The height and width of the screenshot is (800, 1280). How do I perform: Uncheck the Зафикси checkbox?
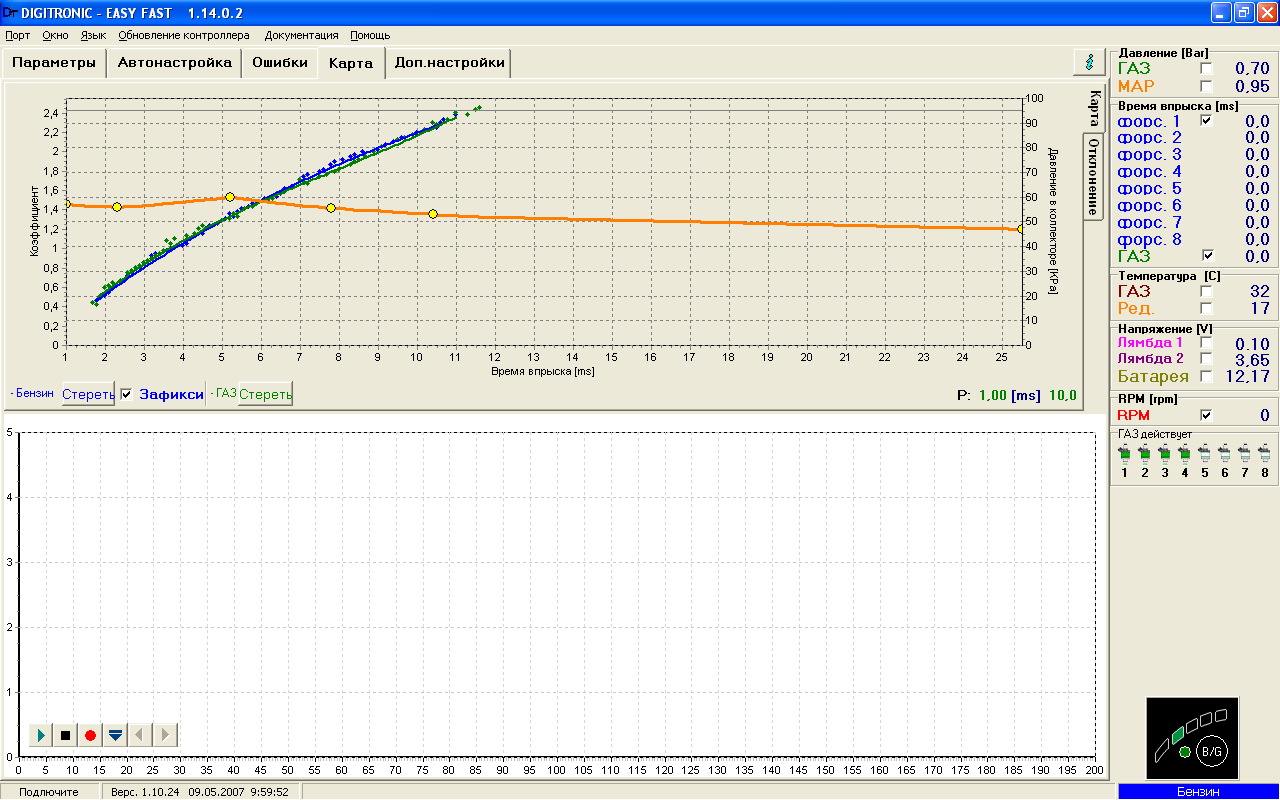tap(126, 394)
